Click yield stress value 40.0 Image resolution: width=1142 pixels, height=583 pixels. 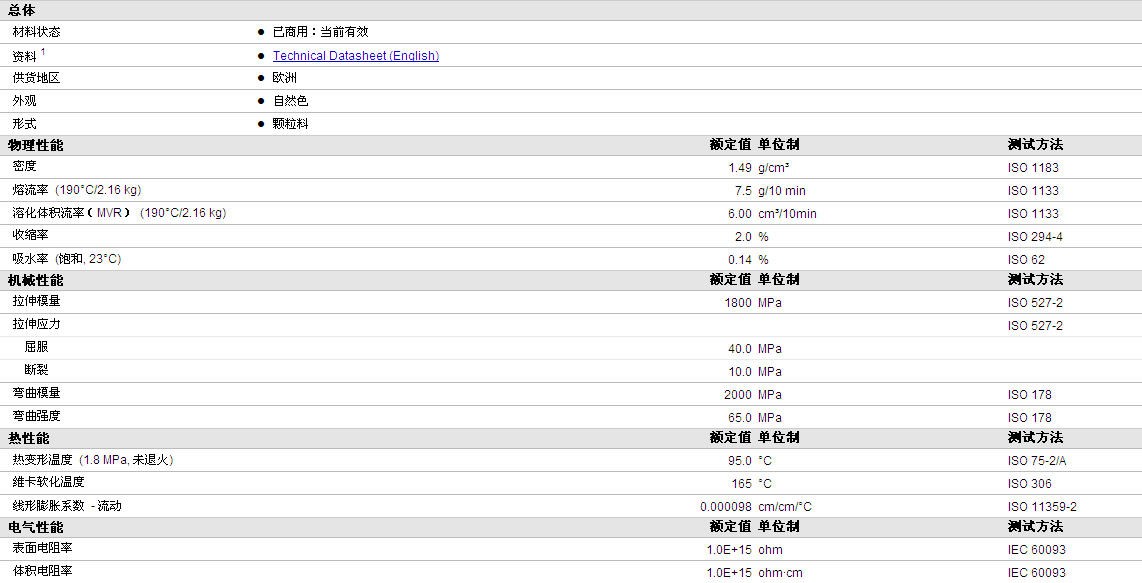click(740, 349)
